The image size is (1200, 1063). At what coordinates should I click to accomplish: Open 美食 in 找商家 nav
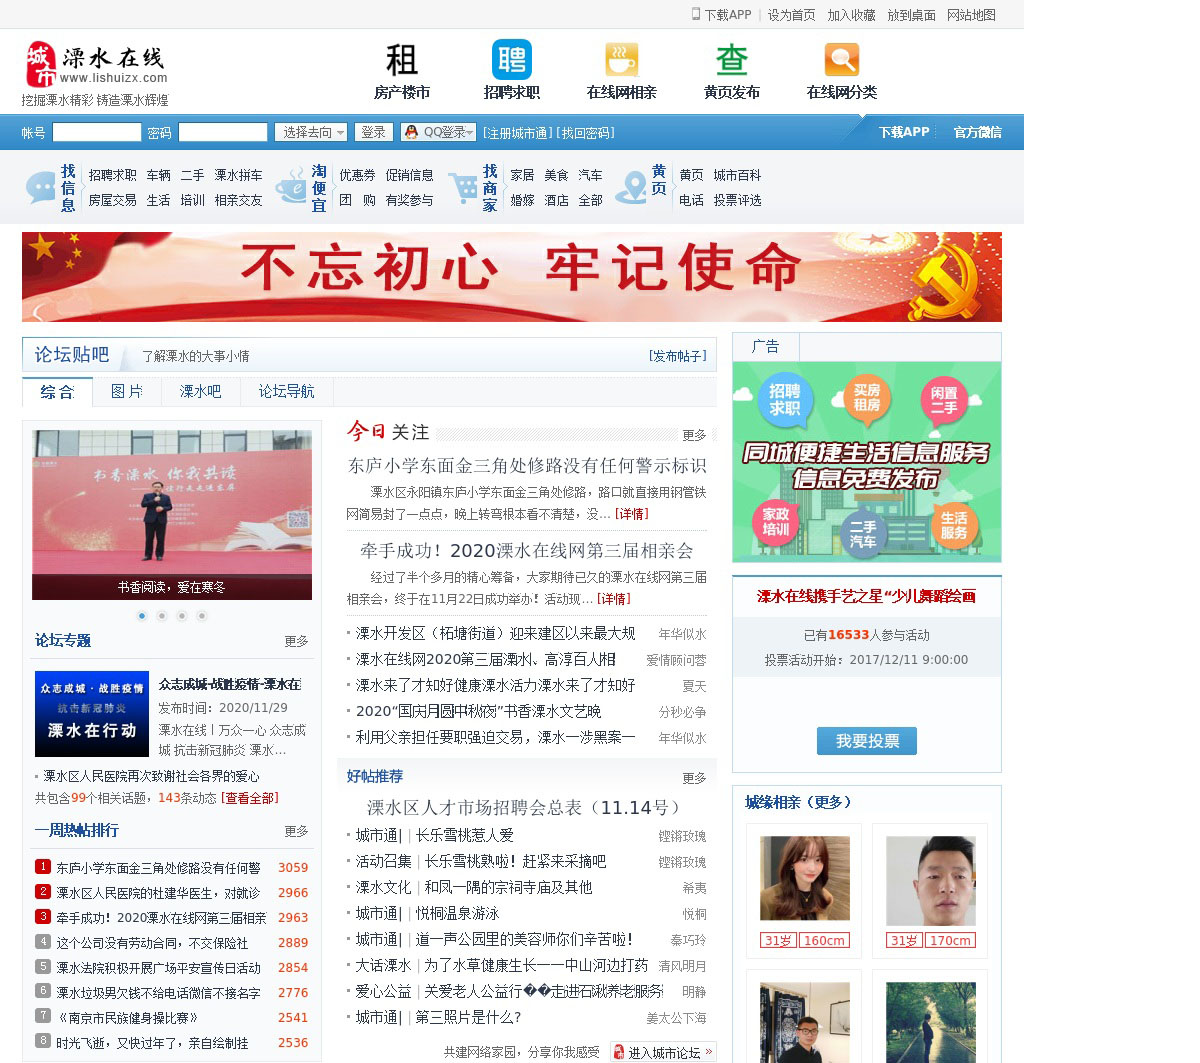pyautogui.click(x=556, y=175)
